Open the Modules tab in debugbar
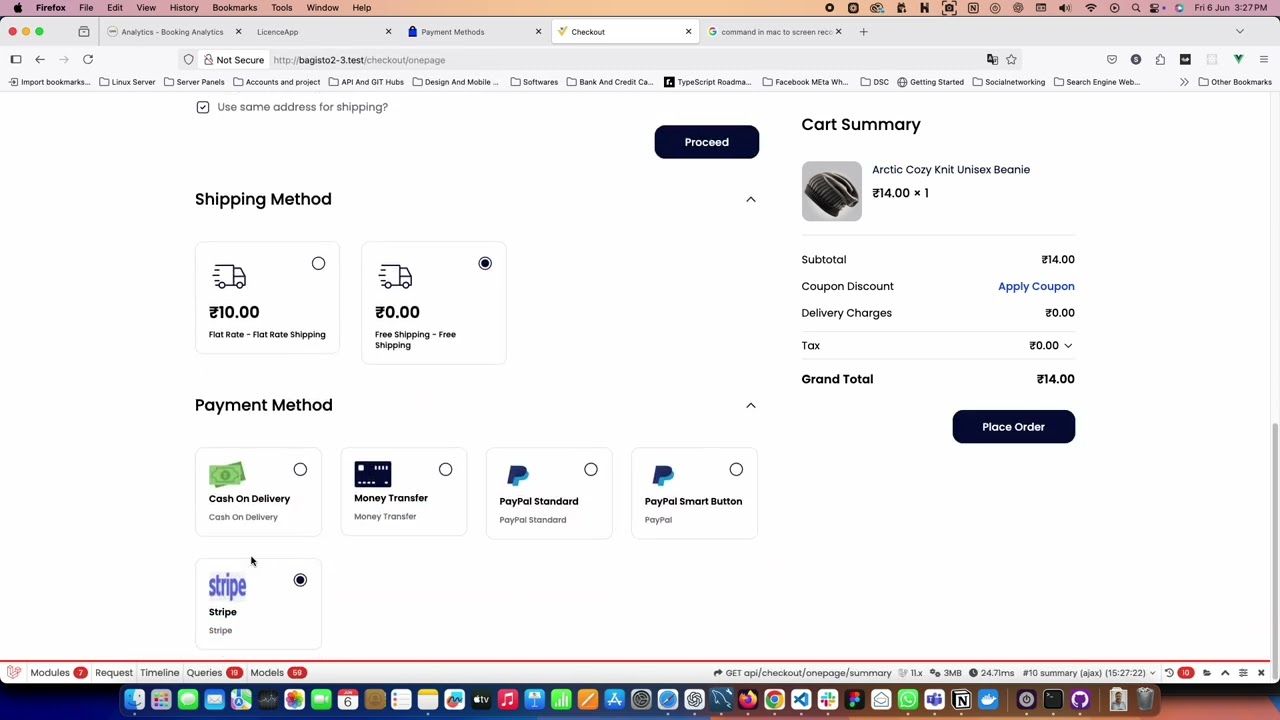The width and height of the screenshot is (1280, 720). click(58, 673)
